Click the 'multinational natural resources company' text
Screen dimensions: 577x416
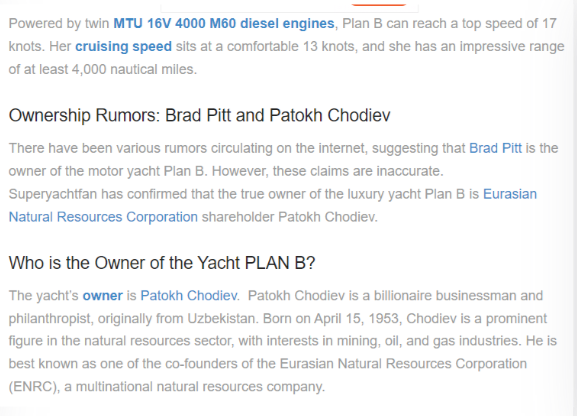200,387
